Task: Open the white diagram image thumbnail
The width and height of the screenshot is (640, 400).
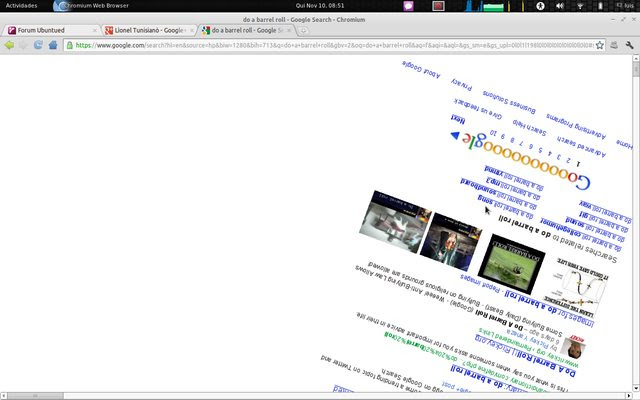Action: [576, 287]
